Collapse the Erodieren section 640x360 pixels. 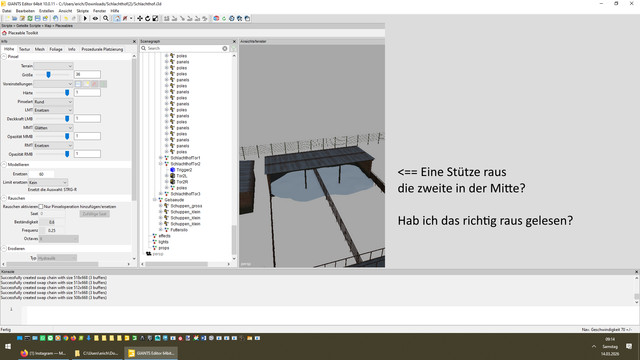coord(4,249)
